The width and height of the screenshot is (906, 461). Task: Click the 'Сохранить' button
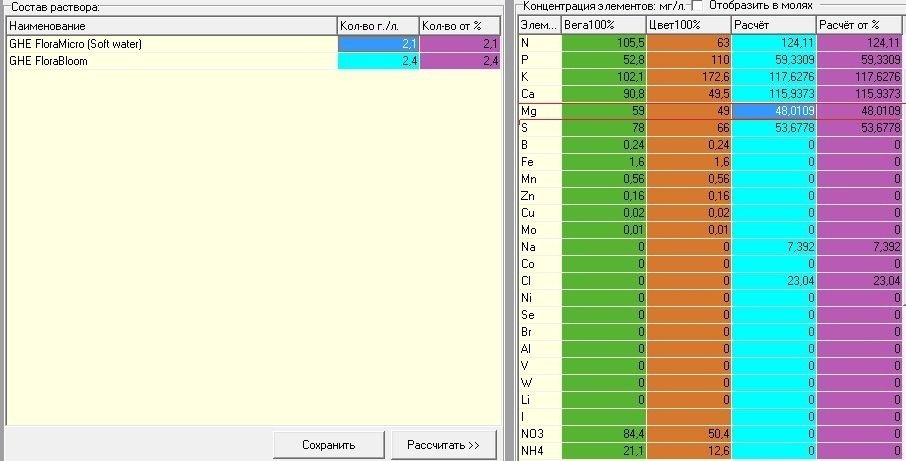point(329,445)
